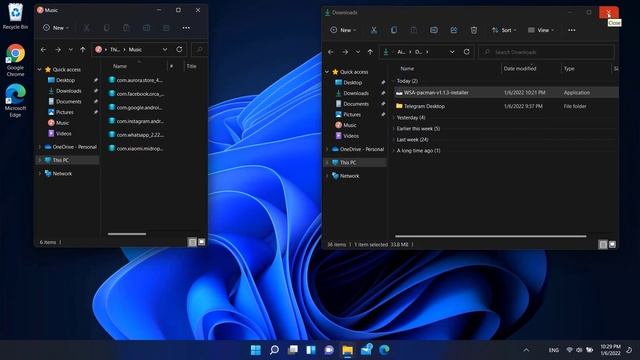The width and height of the screenshot is (640, 360).
Task: Go up one level in Music window
Action: tap(83, 49)
